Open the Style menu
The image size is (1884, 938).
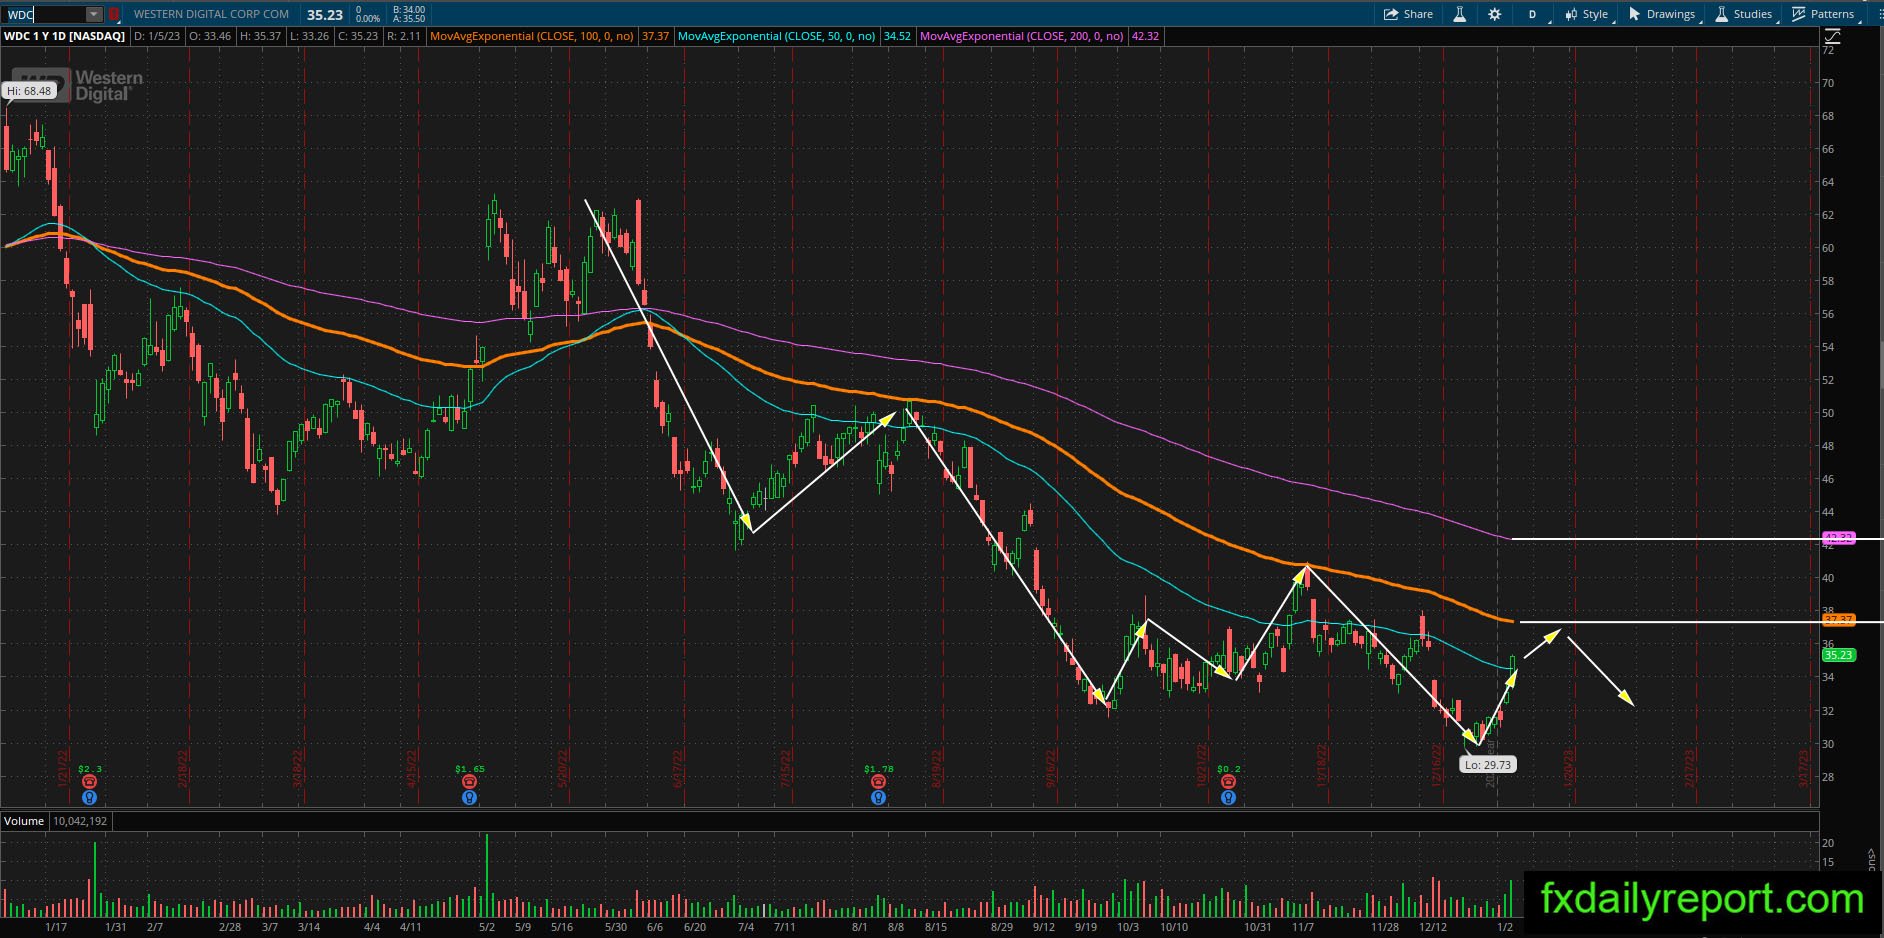[x=1587, y=14]
